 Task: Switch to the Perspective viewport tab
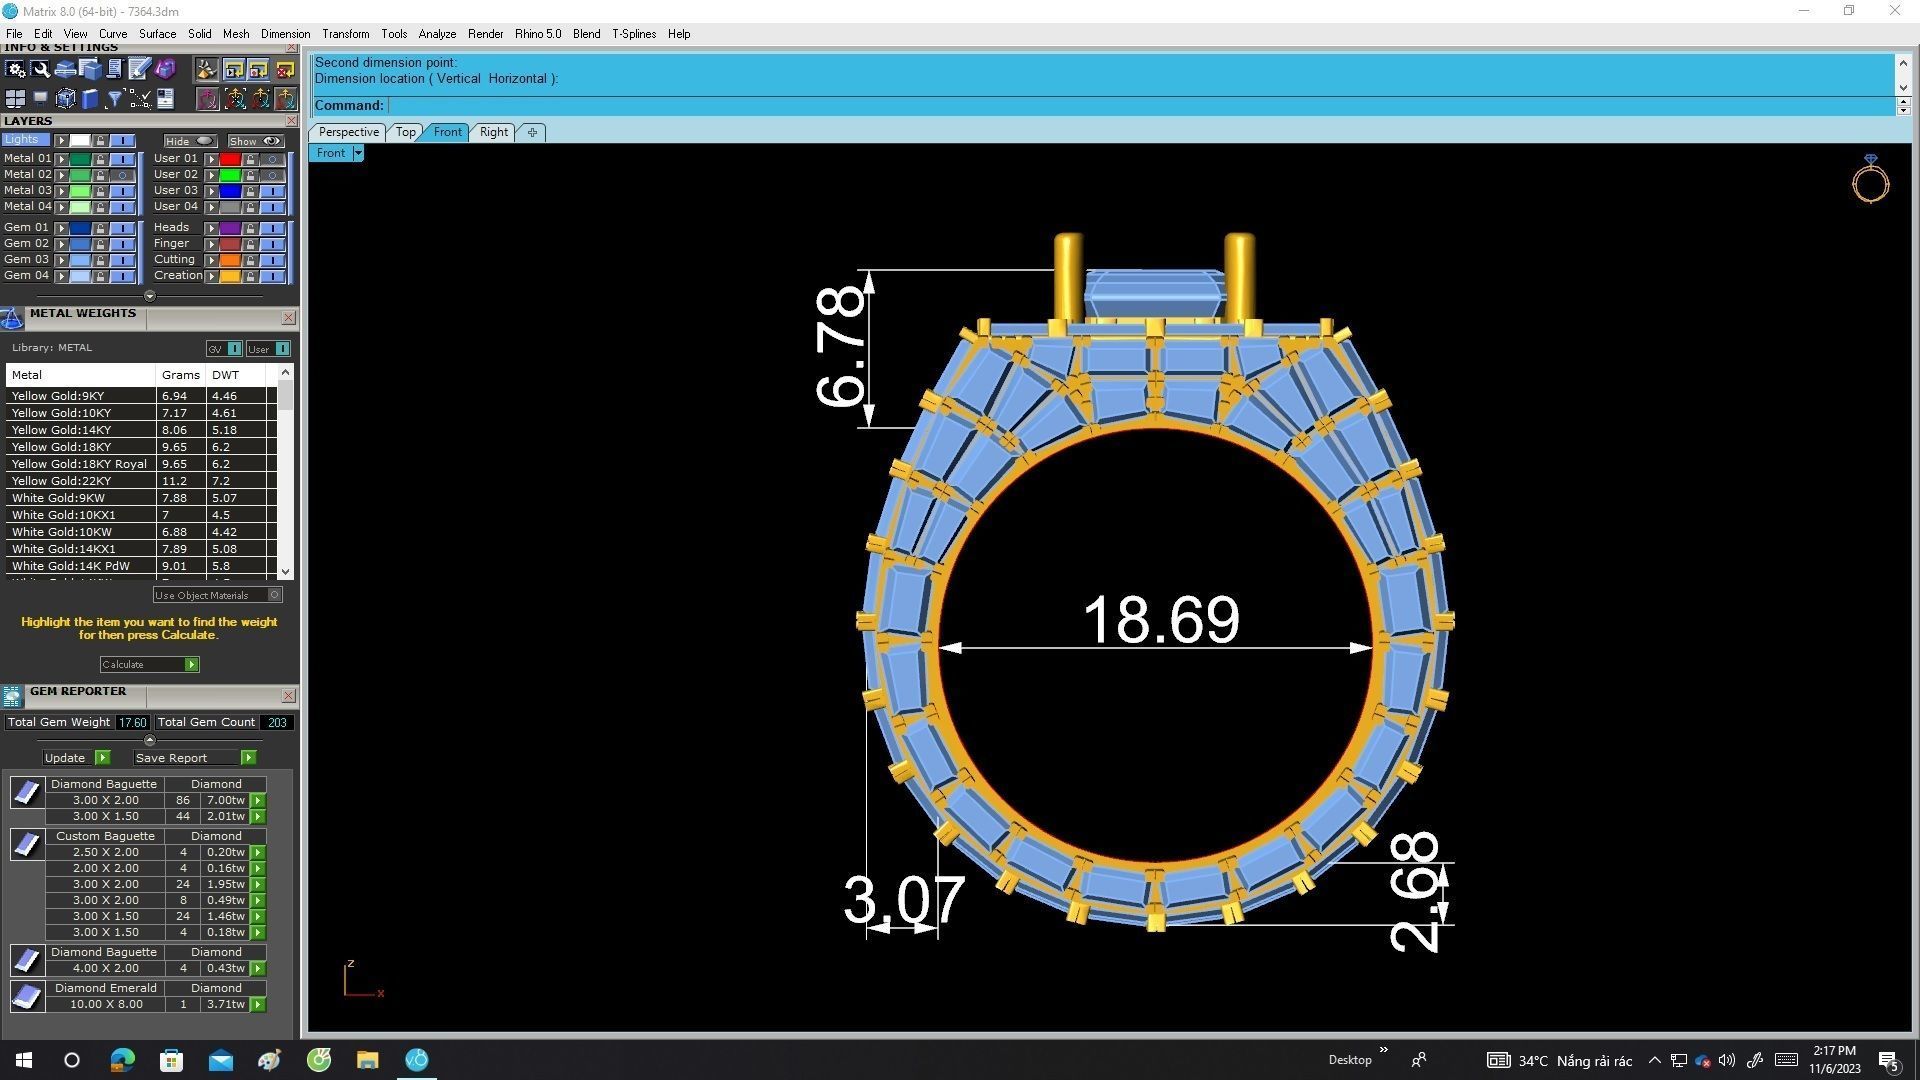(x=348, y=132)
